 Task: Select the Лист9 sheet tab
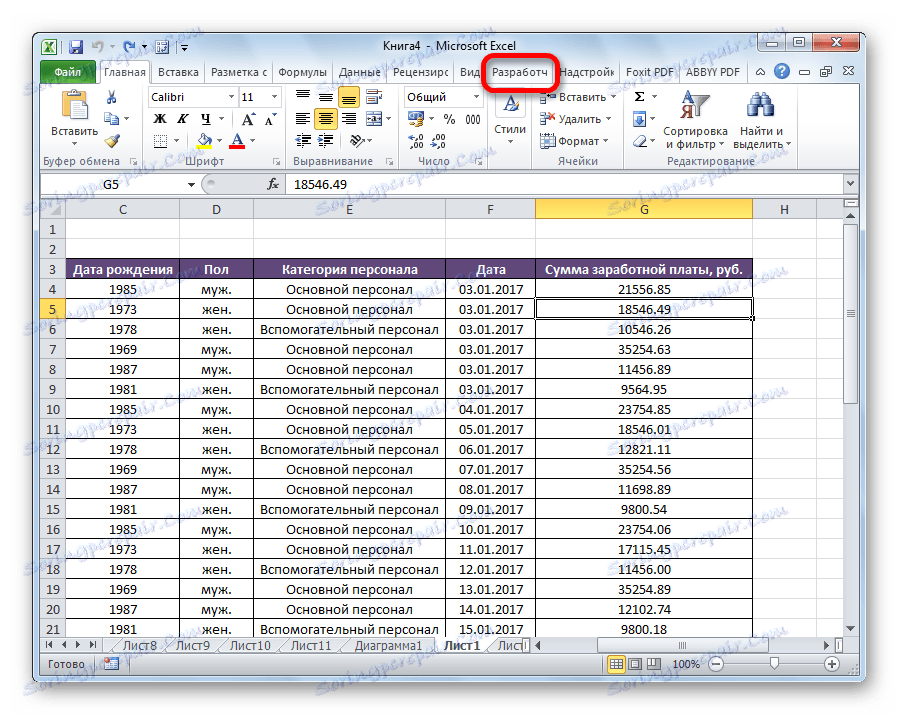point(193,646)
